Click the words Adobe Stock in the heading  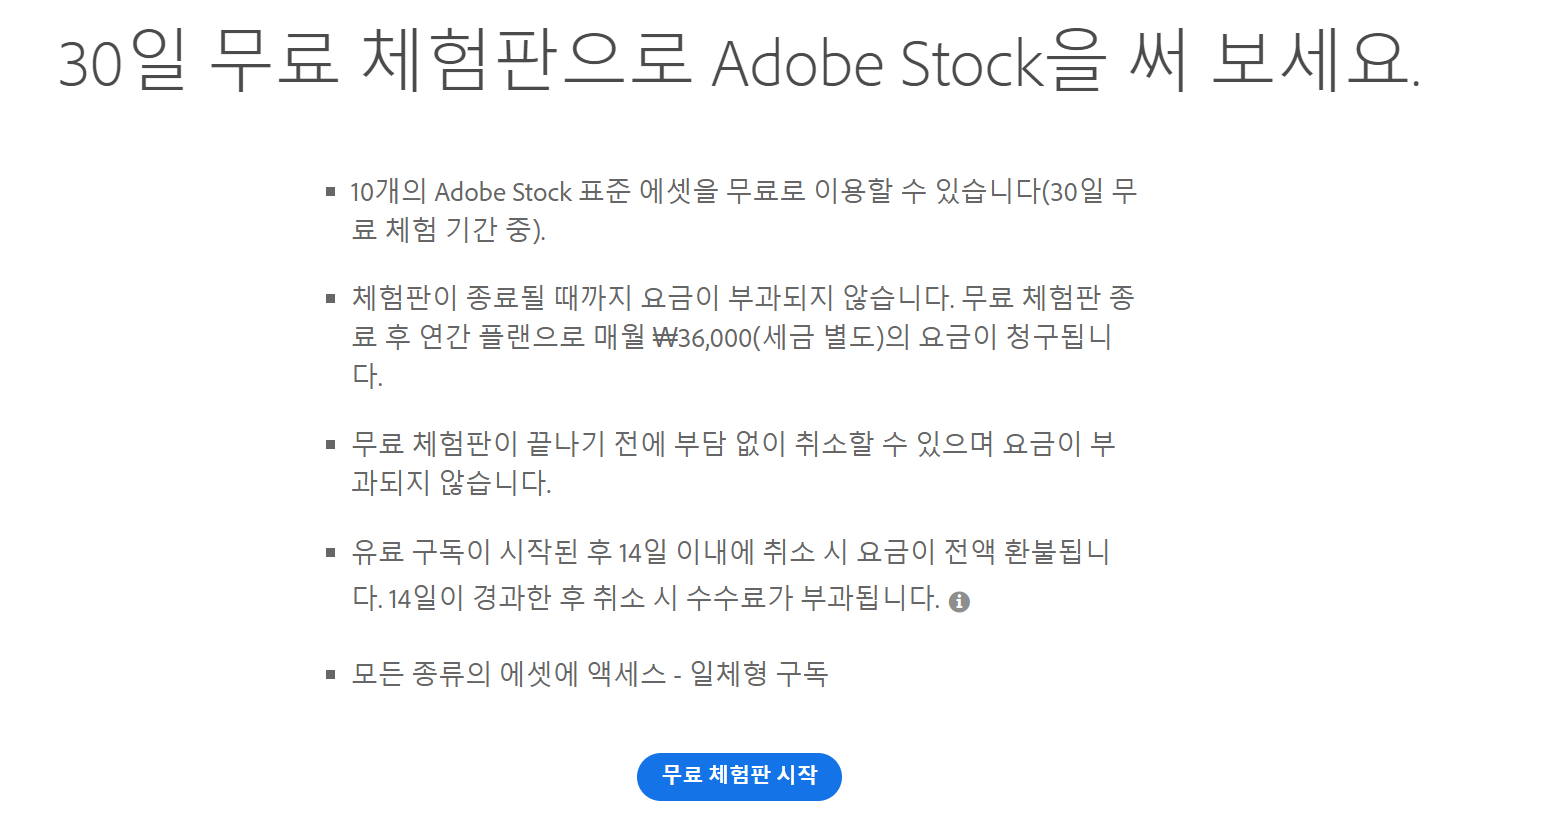pyautogui.click(x=878, y=64)
